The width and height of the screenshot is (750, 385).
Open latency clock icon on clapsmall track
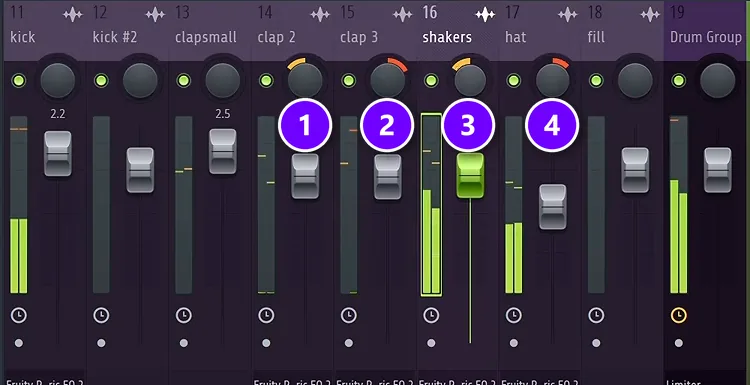point(184,315)
